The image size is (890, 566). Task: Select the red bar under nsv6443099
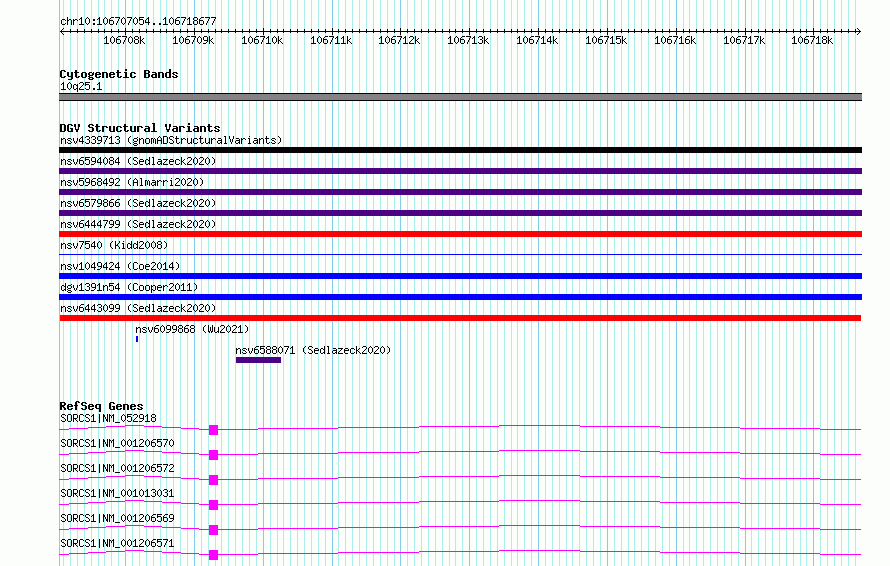pyautogui.click(x=460, y=318)
